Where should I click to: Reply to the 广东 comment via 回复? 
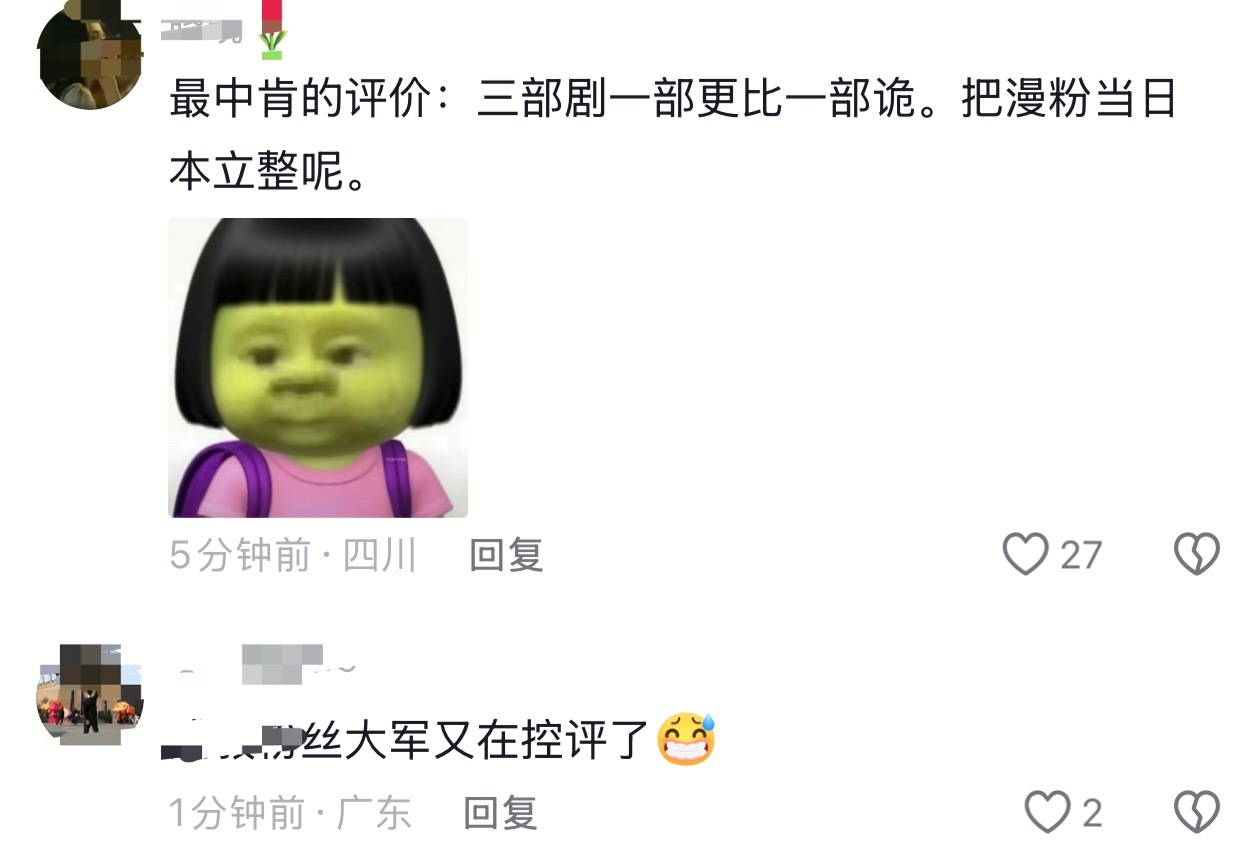pos(501,813)
